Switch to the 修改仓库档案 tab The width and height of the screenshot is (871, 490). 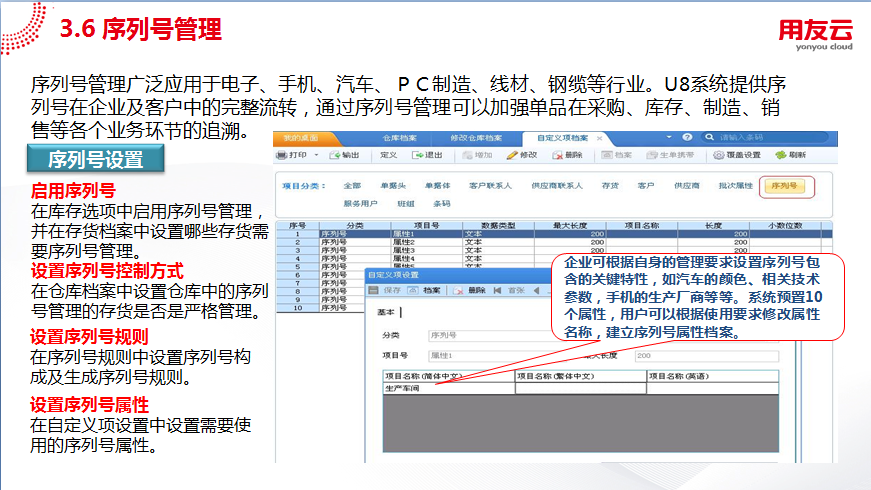[476, 138]
